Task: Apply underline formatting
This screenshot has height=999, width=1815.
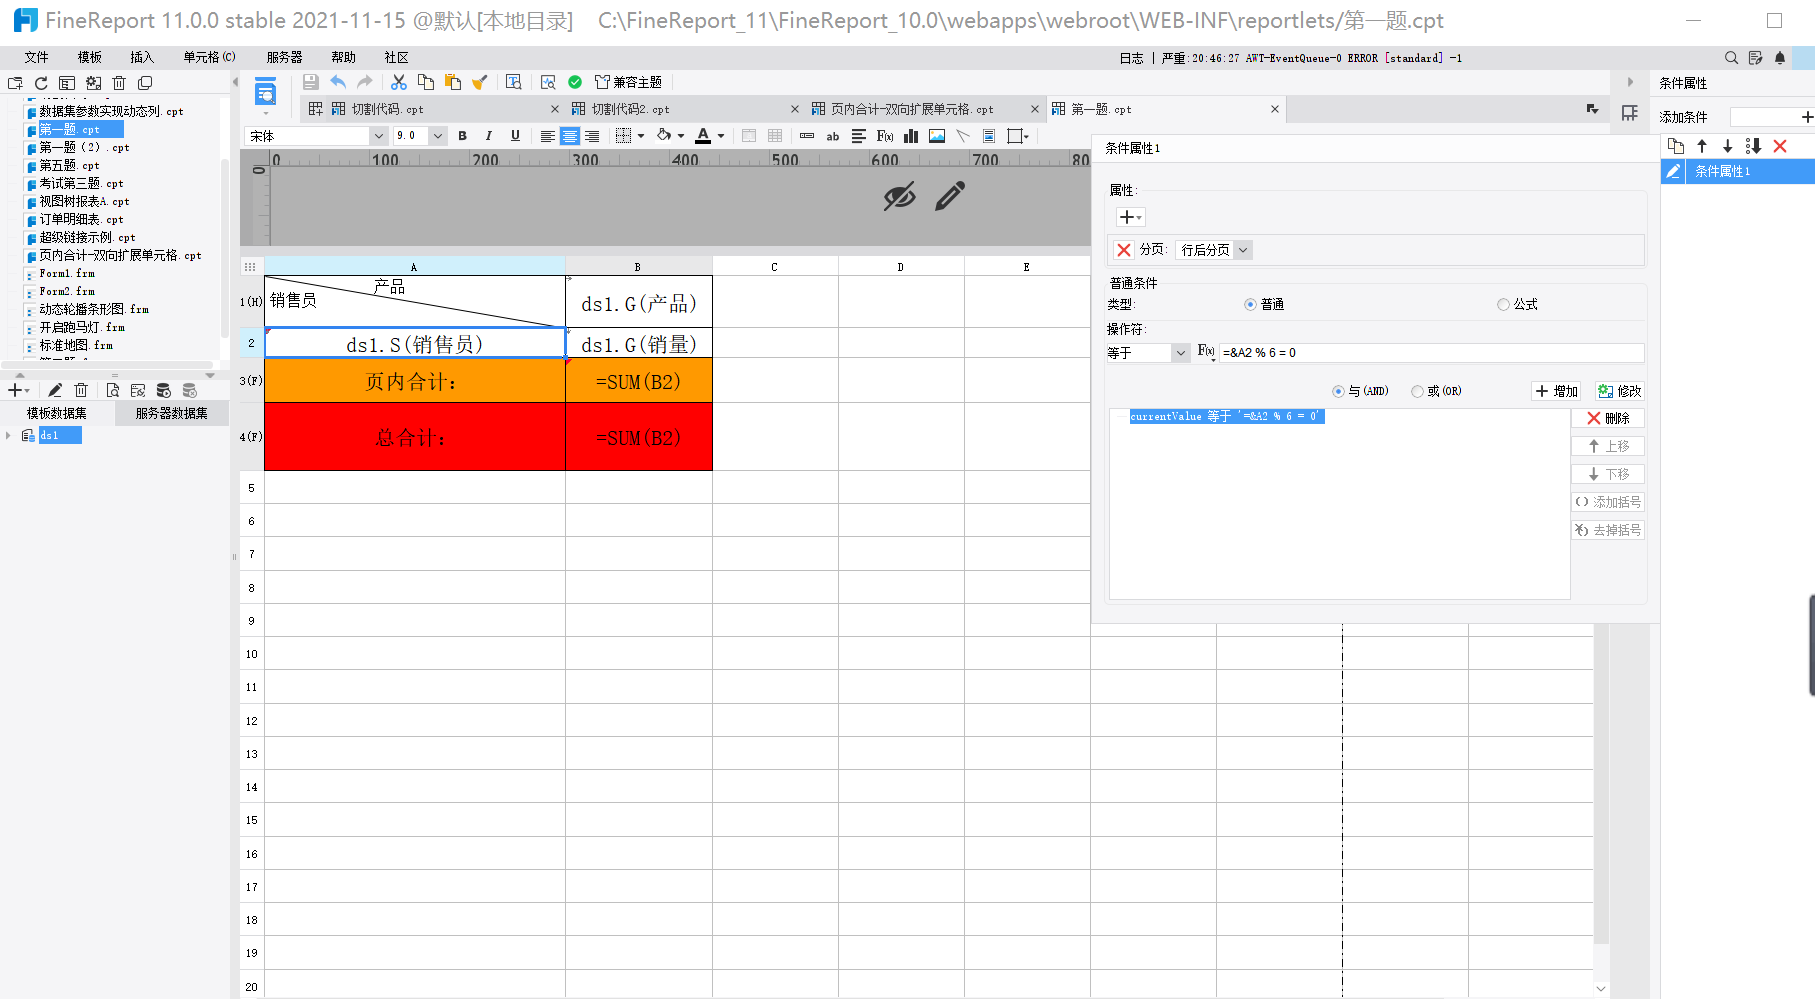Action: pyautogui.click(x=515, y=136)
